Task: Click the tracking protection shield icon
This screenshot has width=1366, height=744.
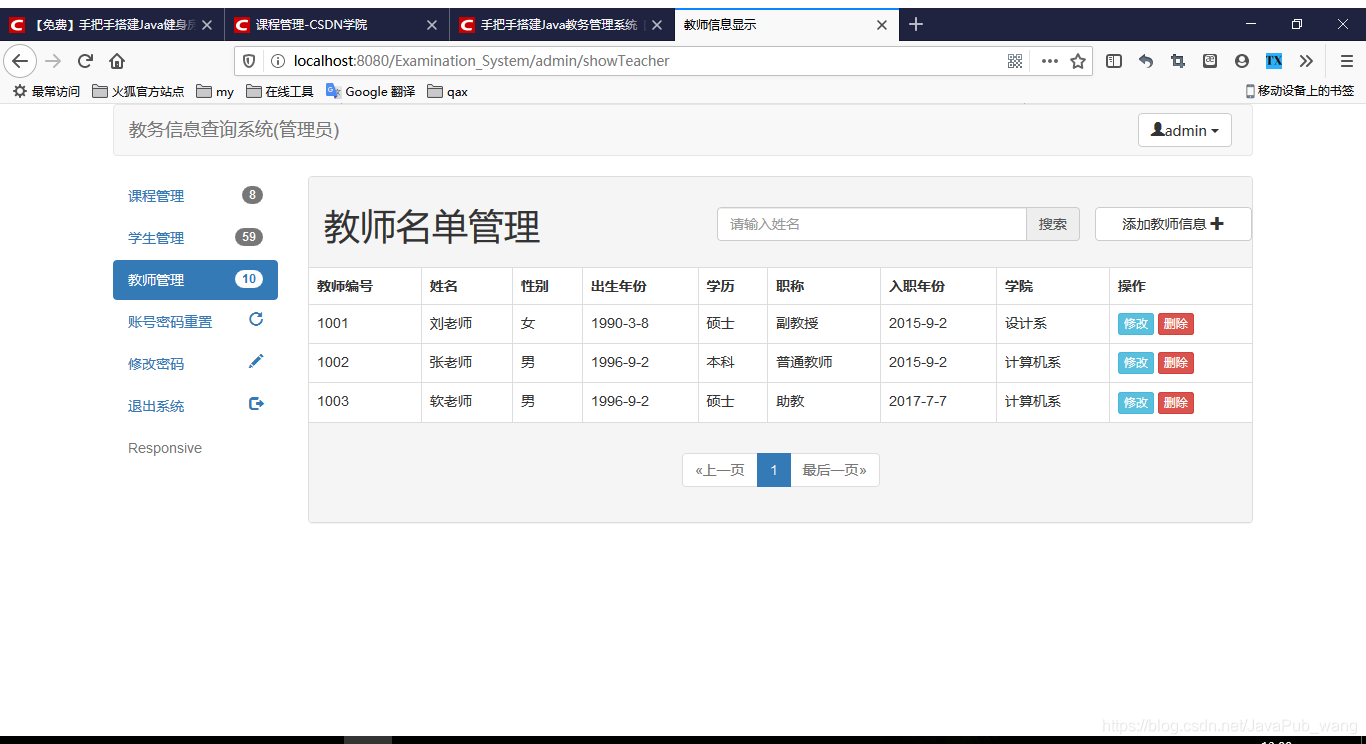Action: 249,61
